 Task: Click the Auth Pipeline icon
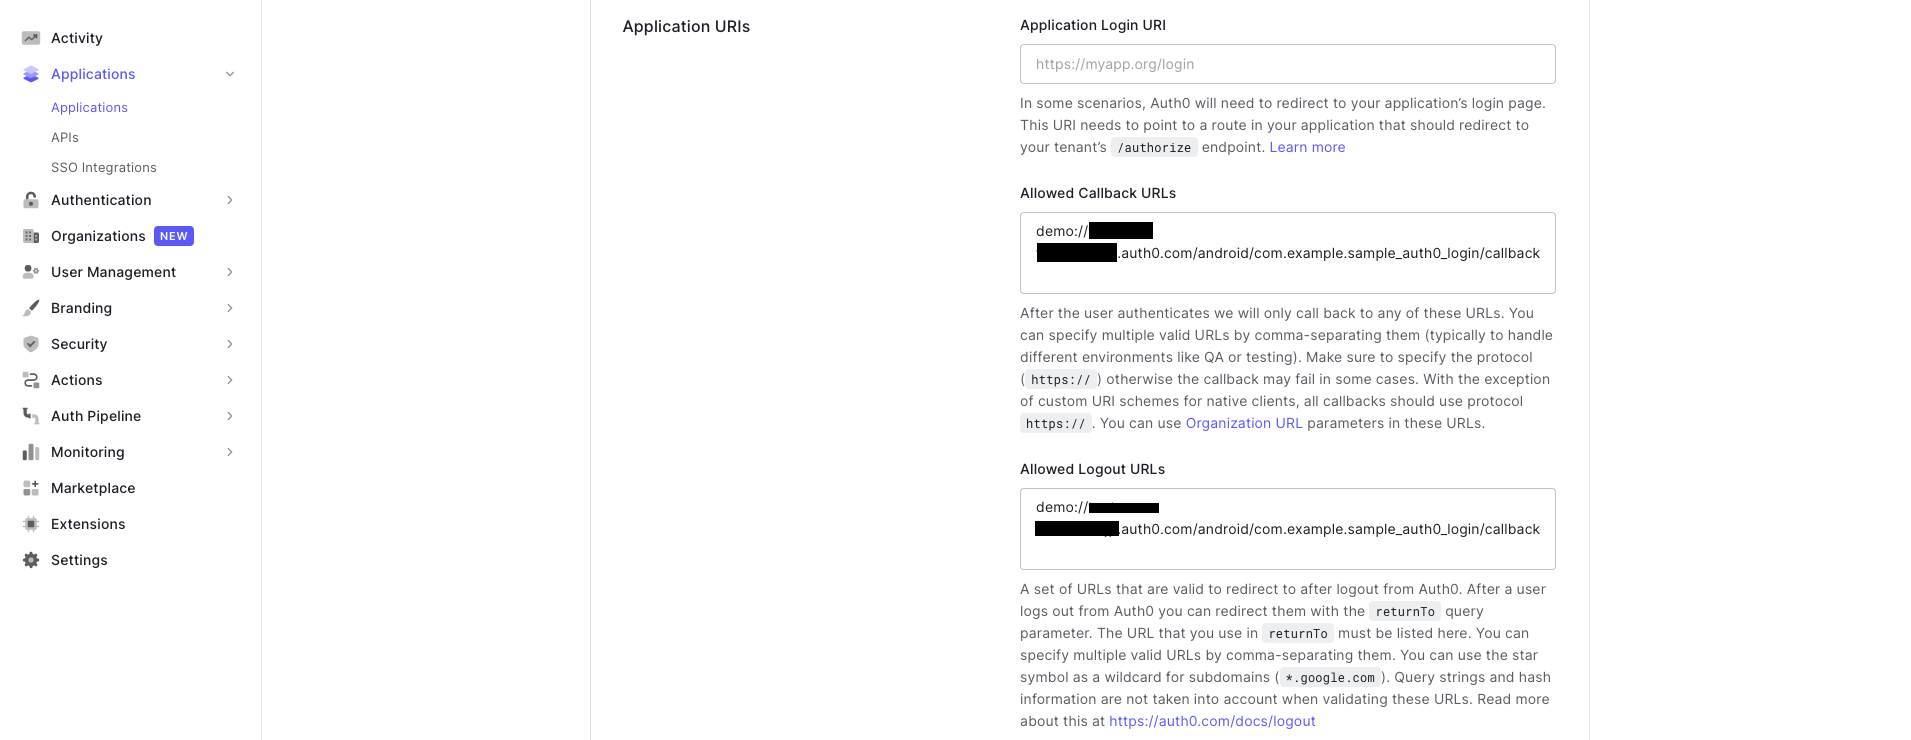click(31, 416)
